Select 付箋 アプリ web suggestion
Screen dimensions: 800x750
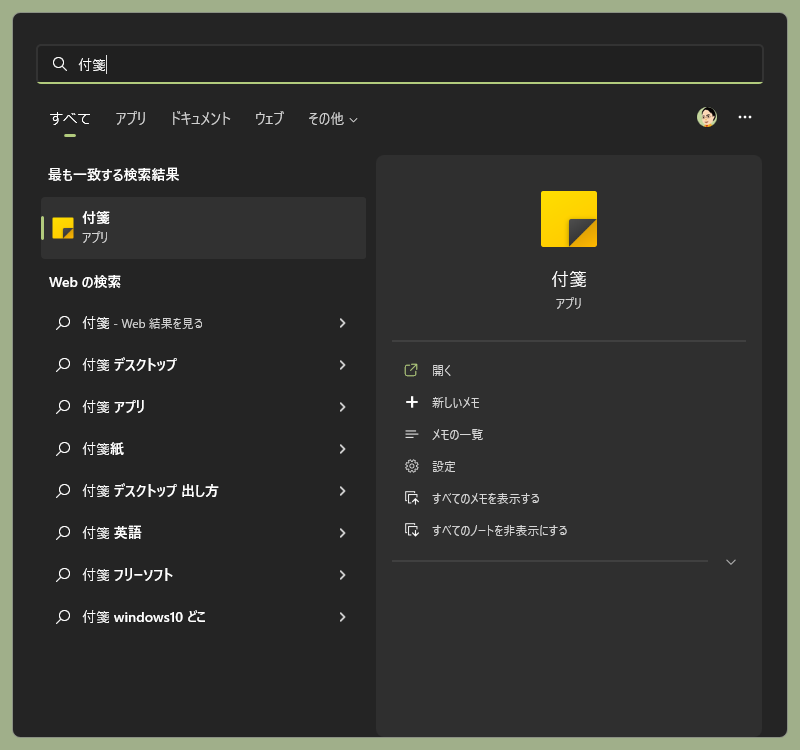[204, 407]
